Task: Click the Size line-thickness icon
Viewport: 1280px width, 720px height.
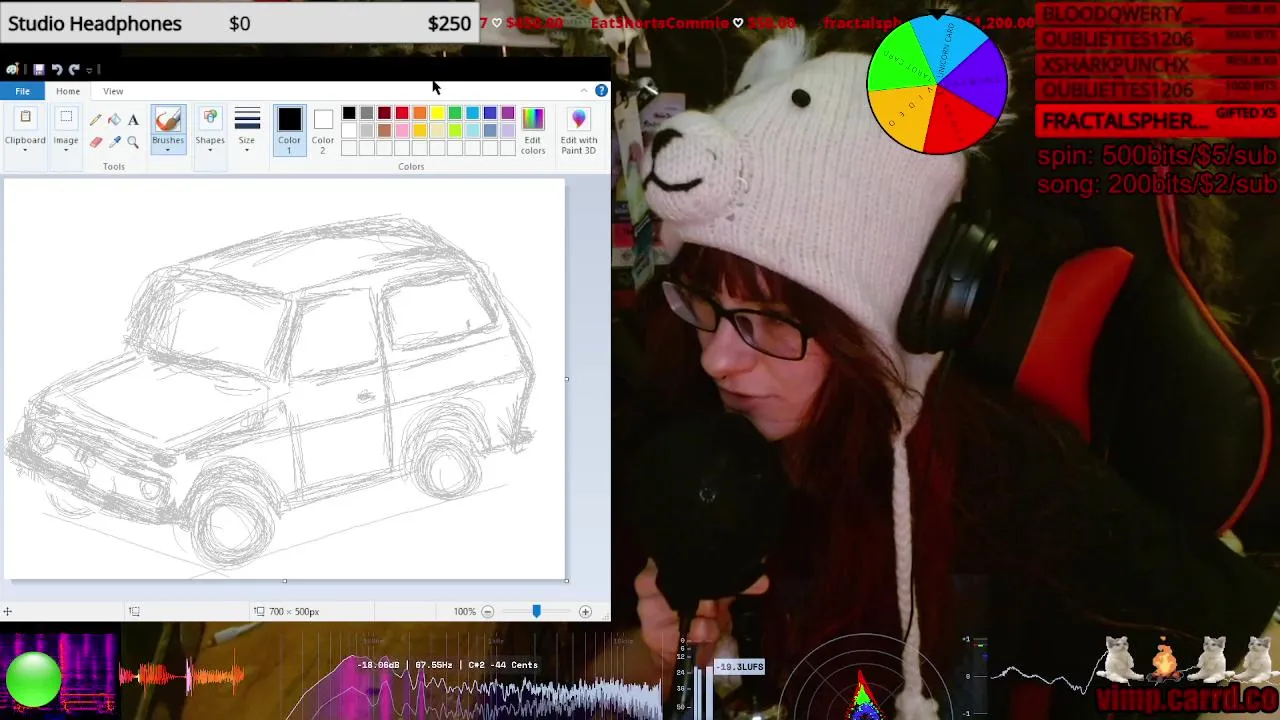Action: [x=247, y=120]
